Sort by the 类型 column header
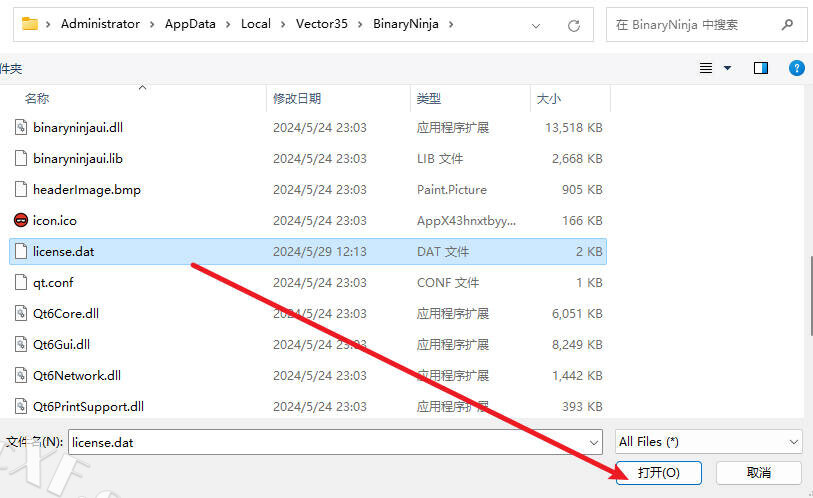 point(429,99)
